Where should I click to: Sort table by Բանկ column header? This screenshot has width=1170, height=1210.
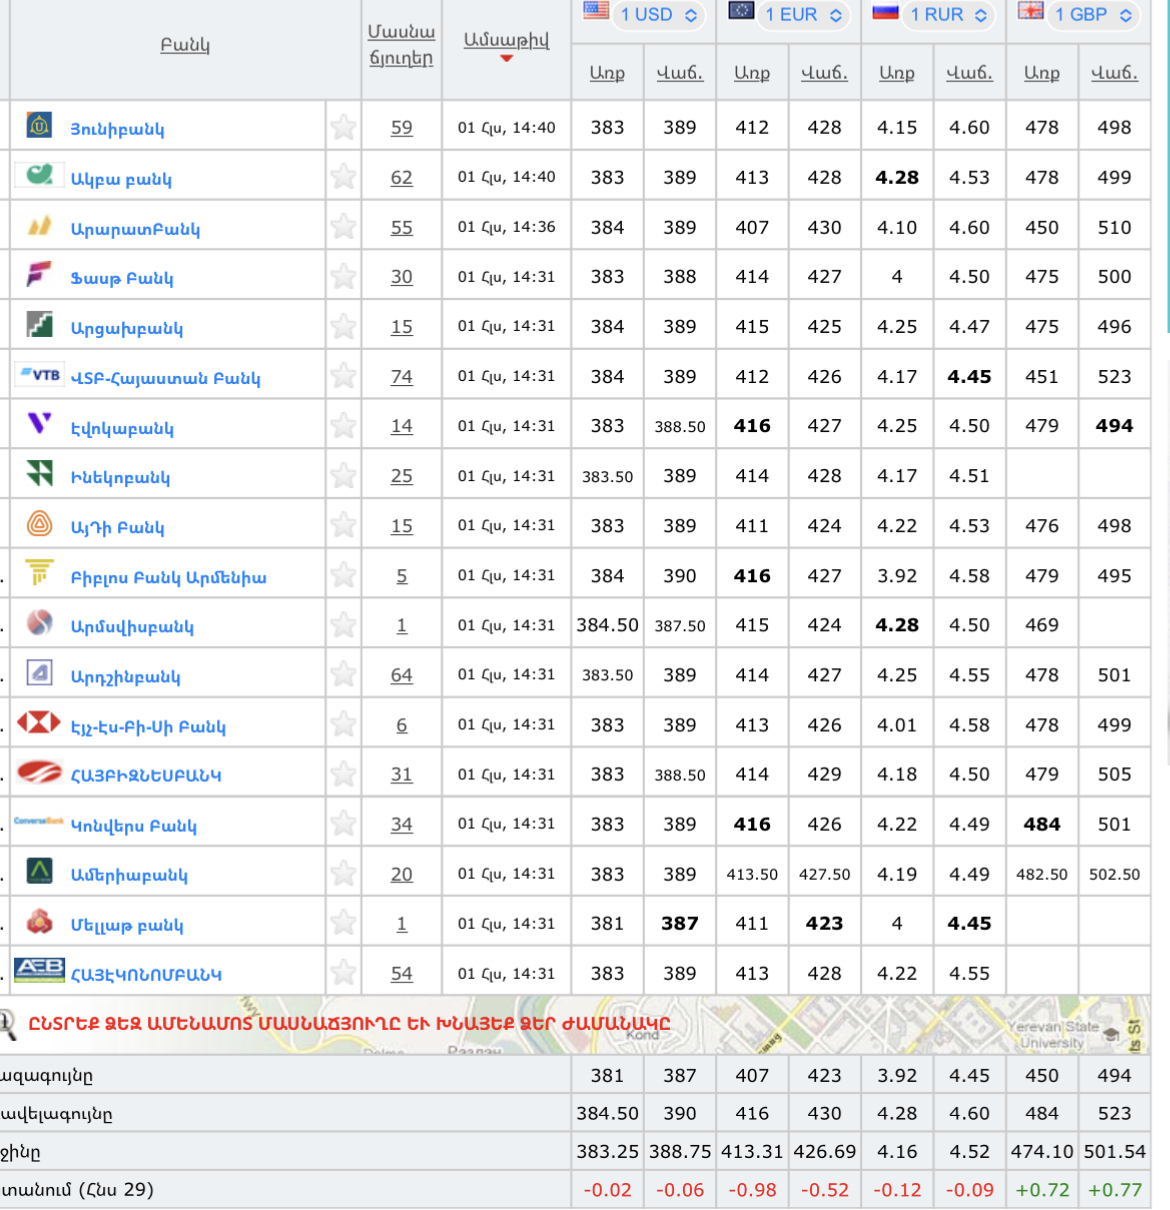[x=185, y=45]
